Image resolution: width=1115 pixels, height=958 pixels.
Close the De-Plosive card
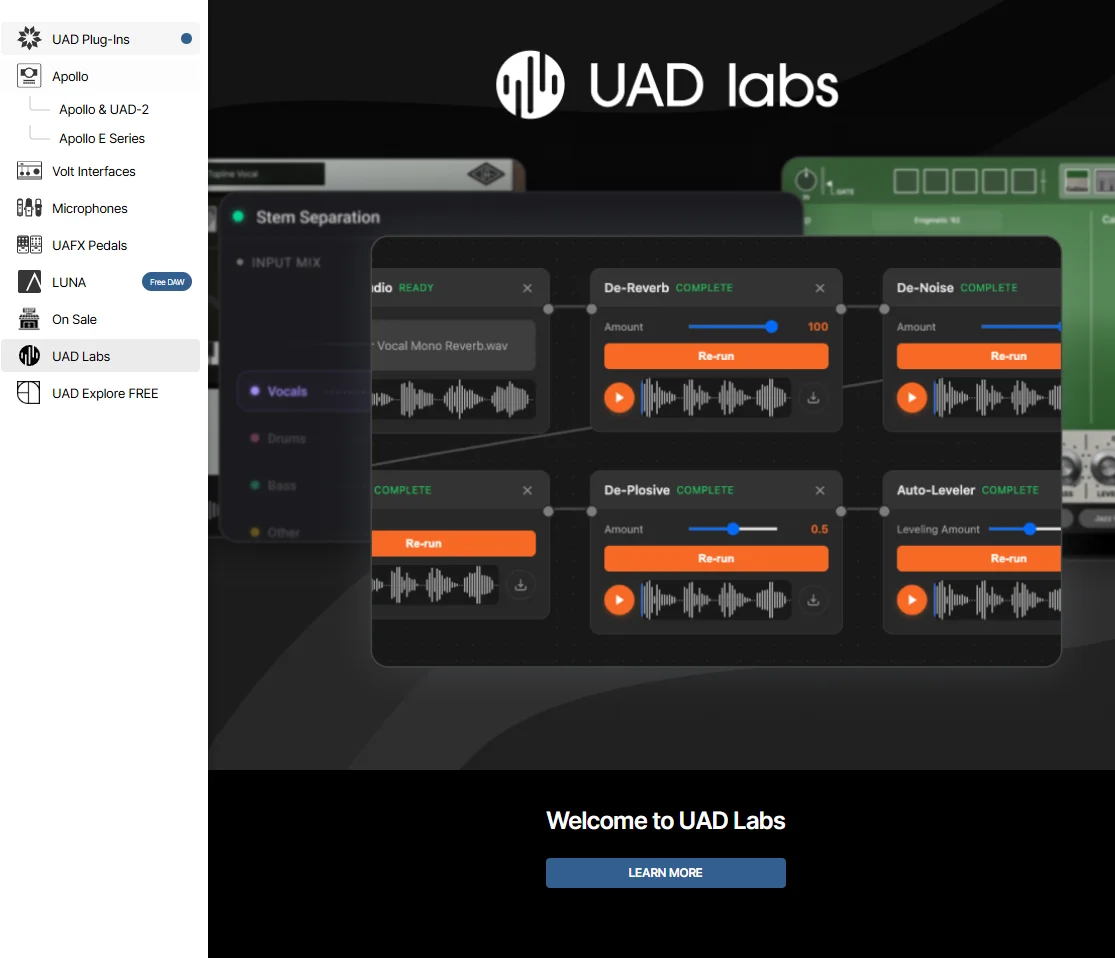pos(820,491)
